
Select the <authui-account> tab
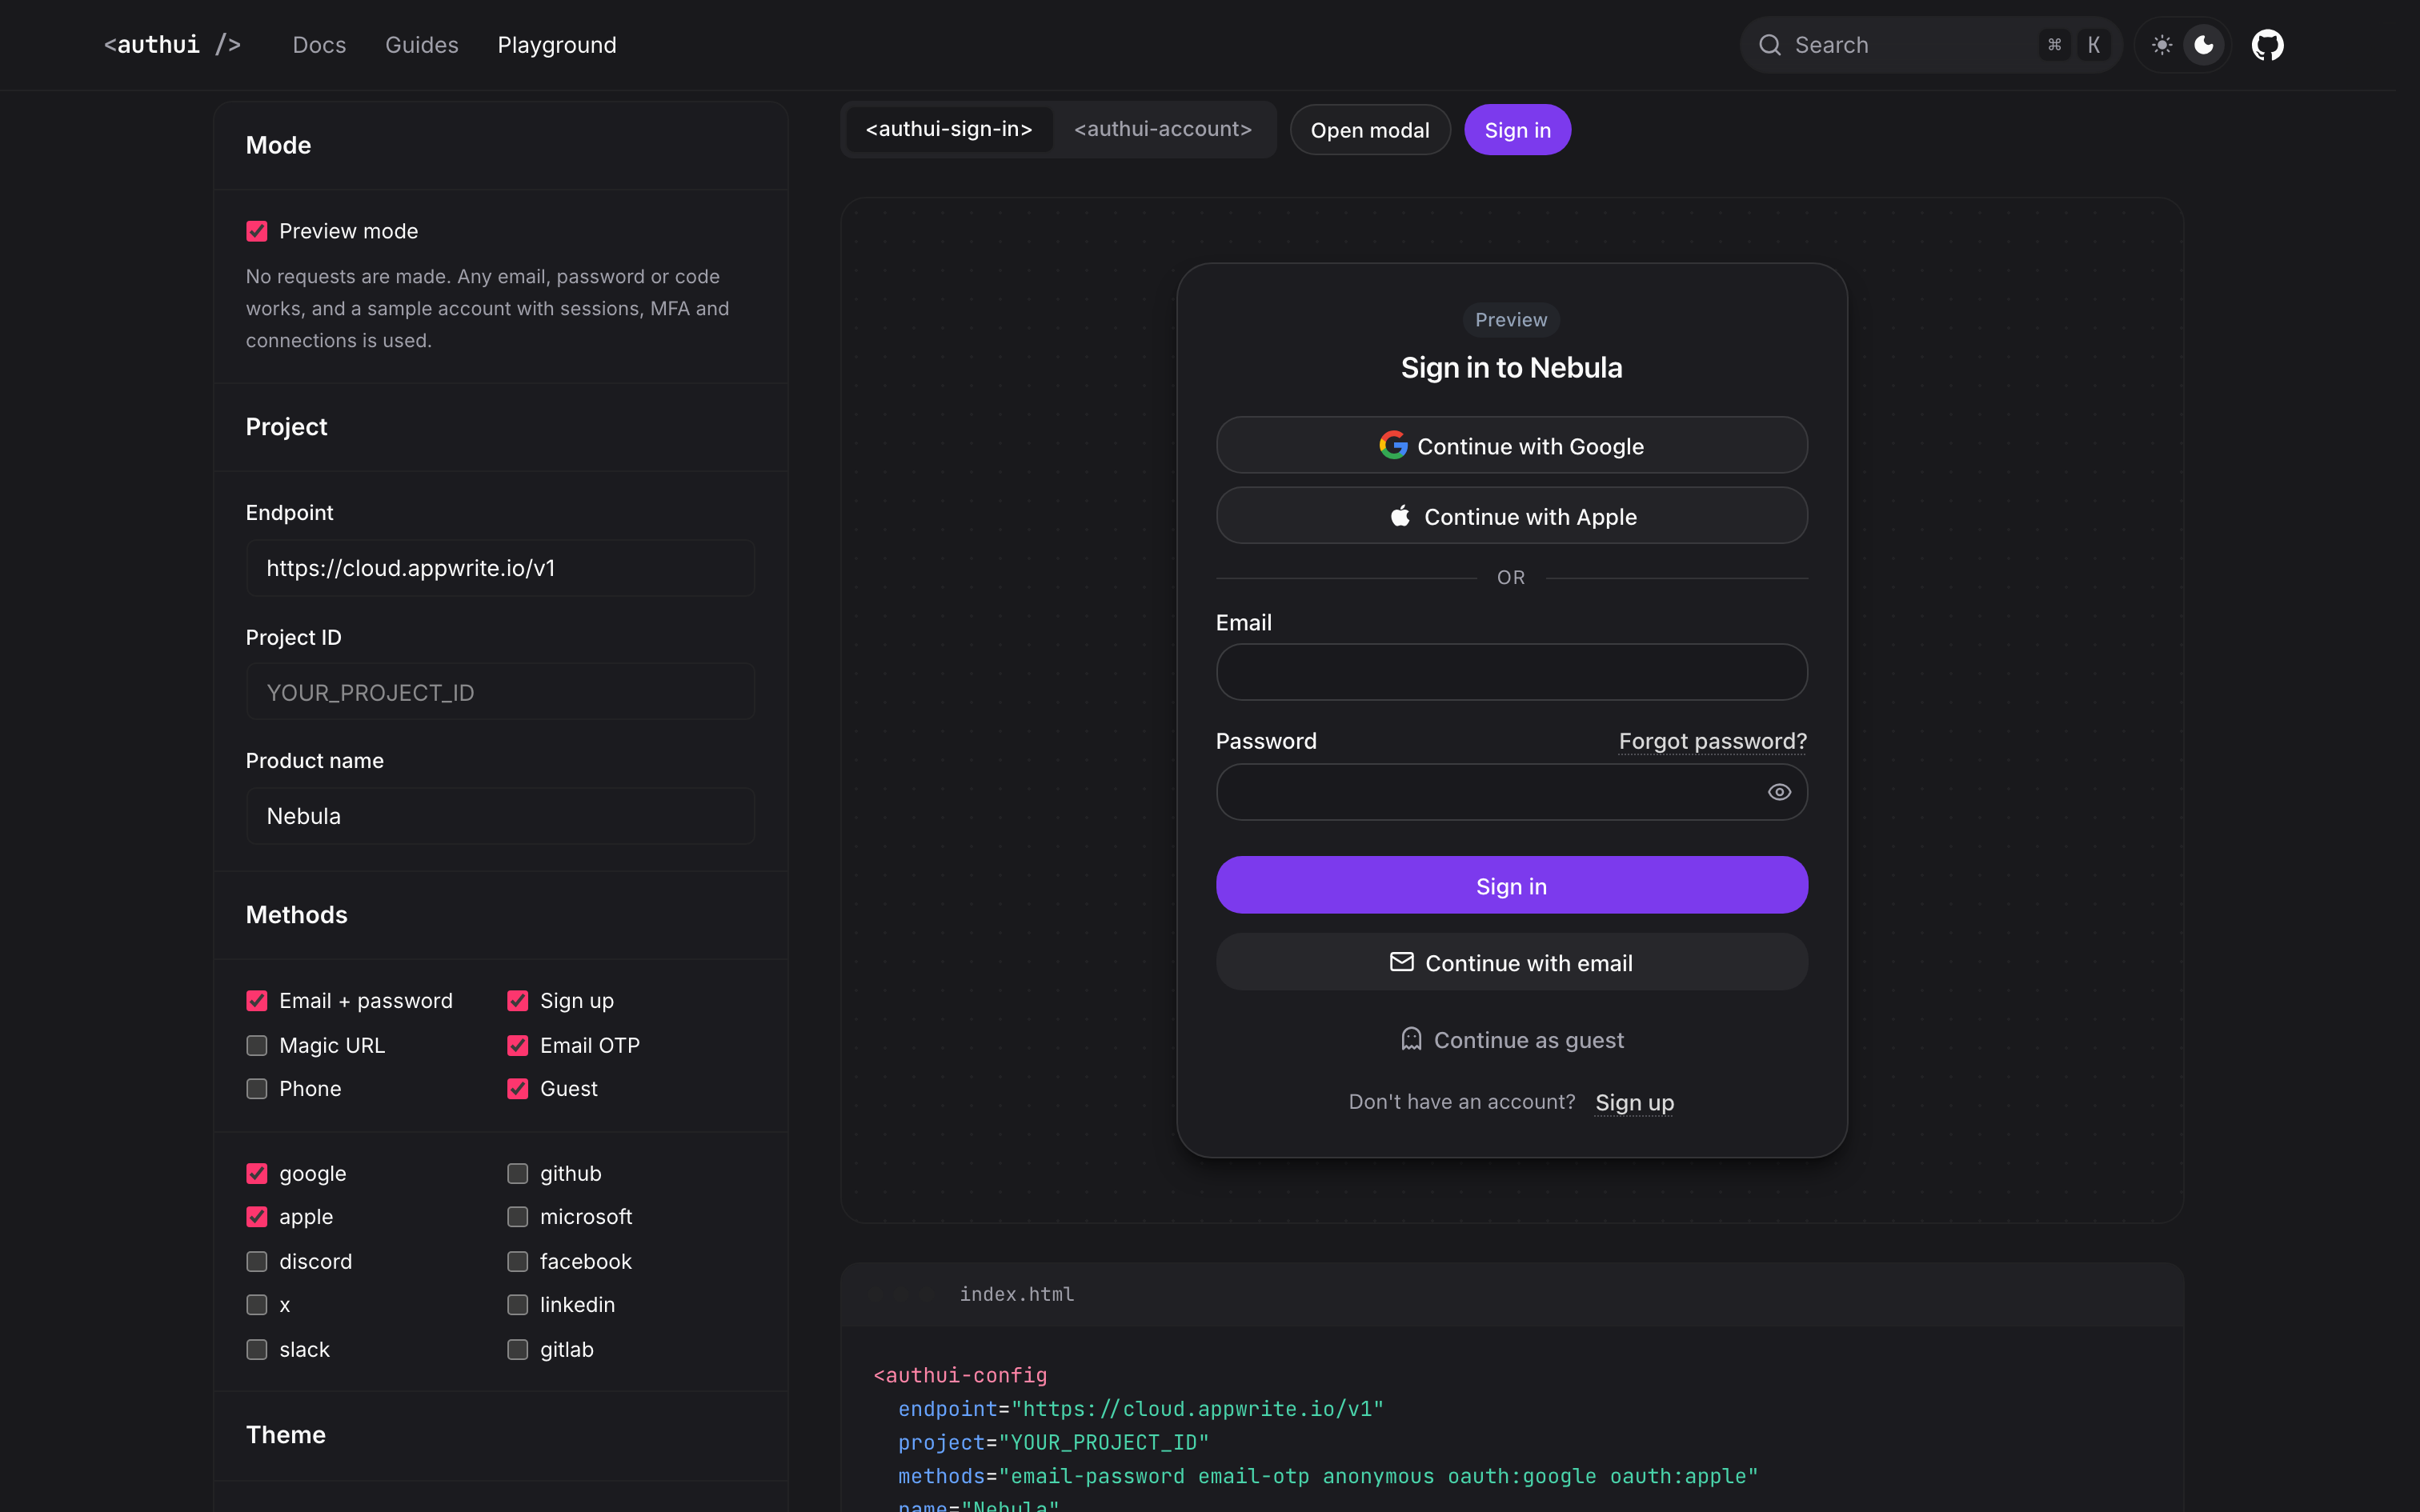1163,129
